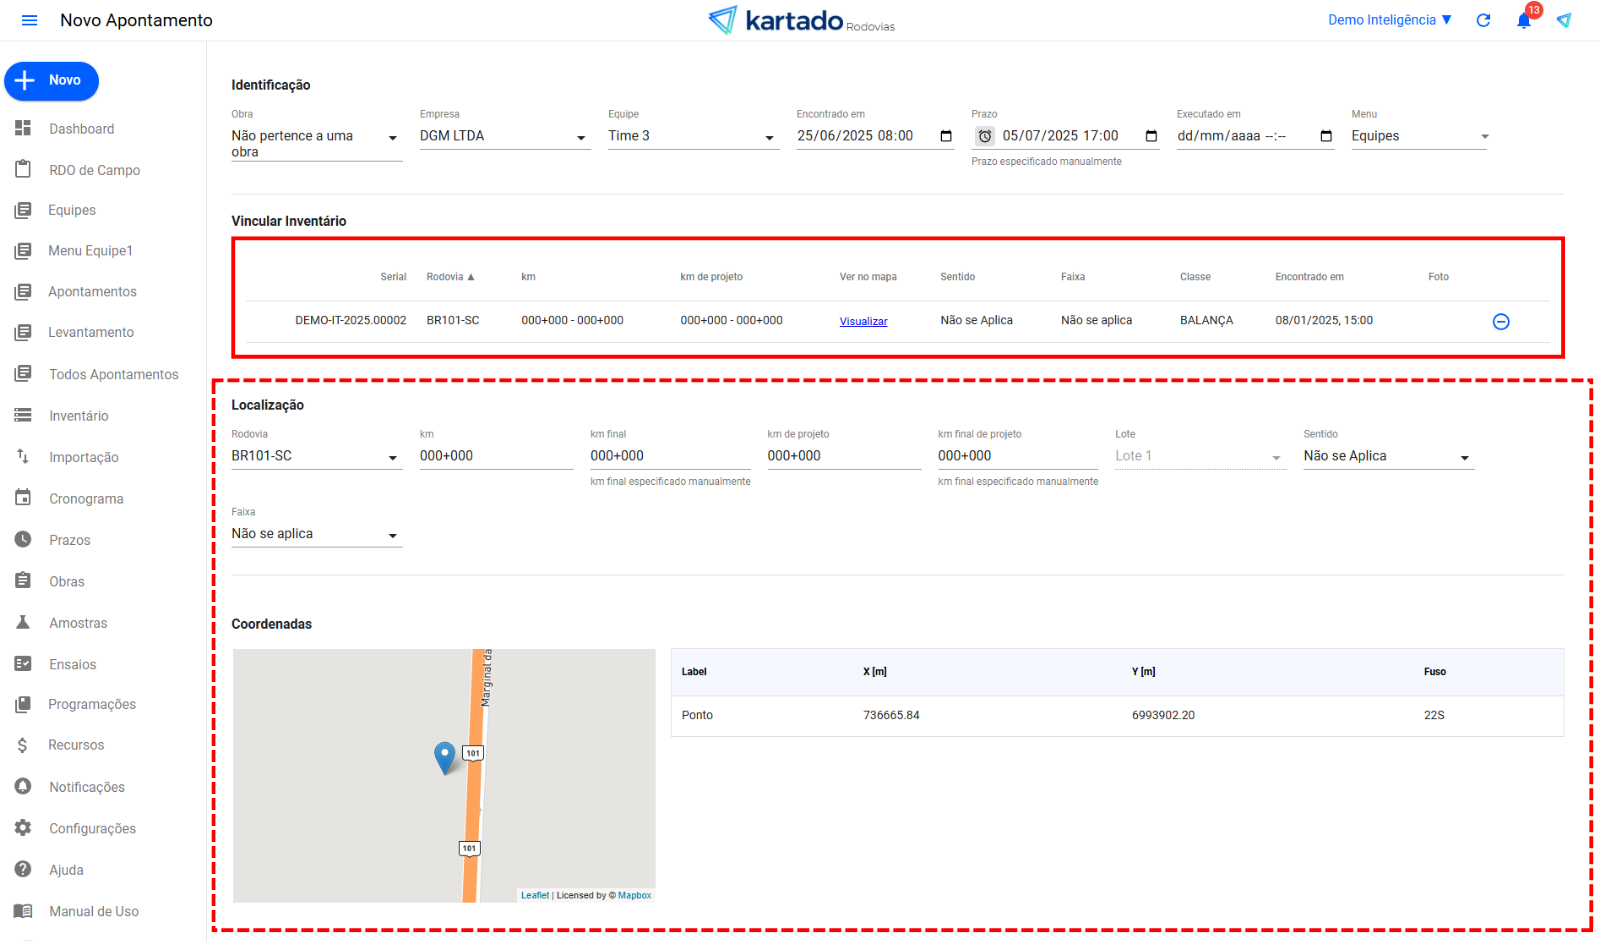Open the Equipe Time 3 dropdown

pyautogui.click(x=769, y=137)
